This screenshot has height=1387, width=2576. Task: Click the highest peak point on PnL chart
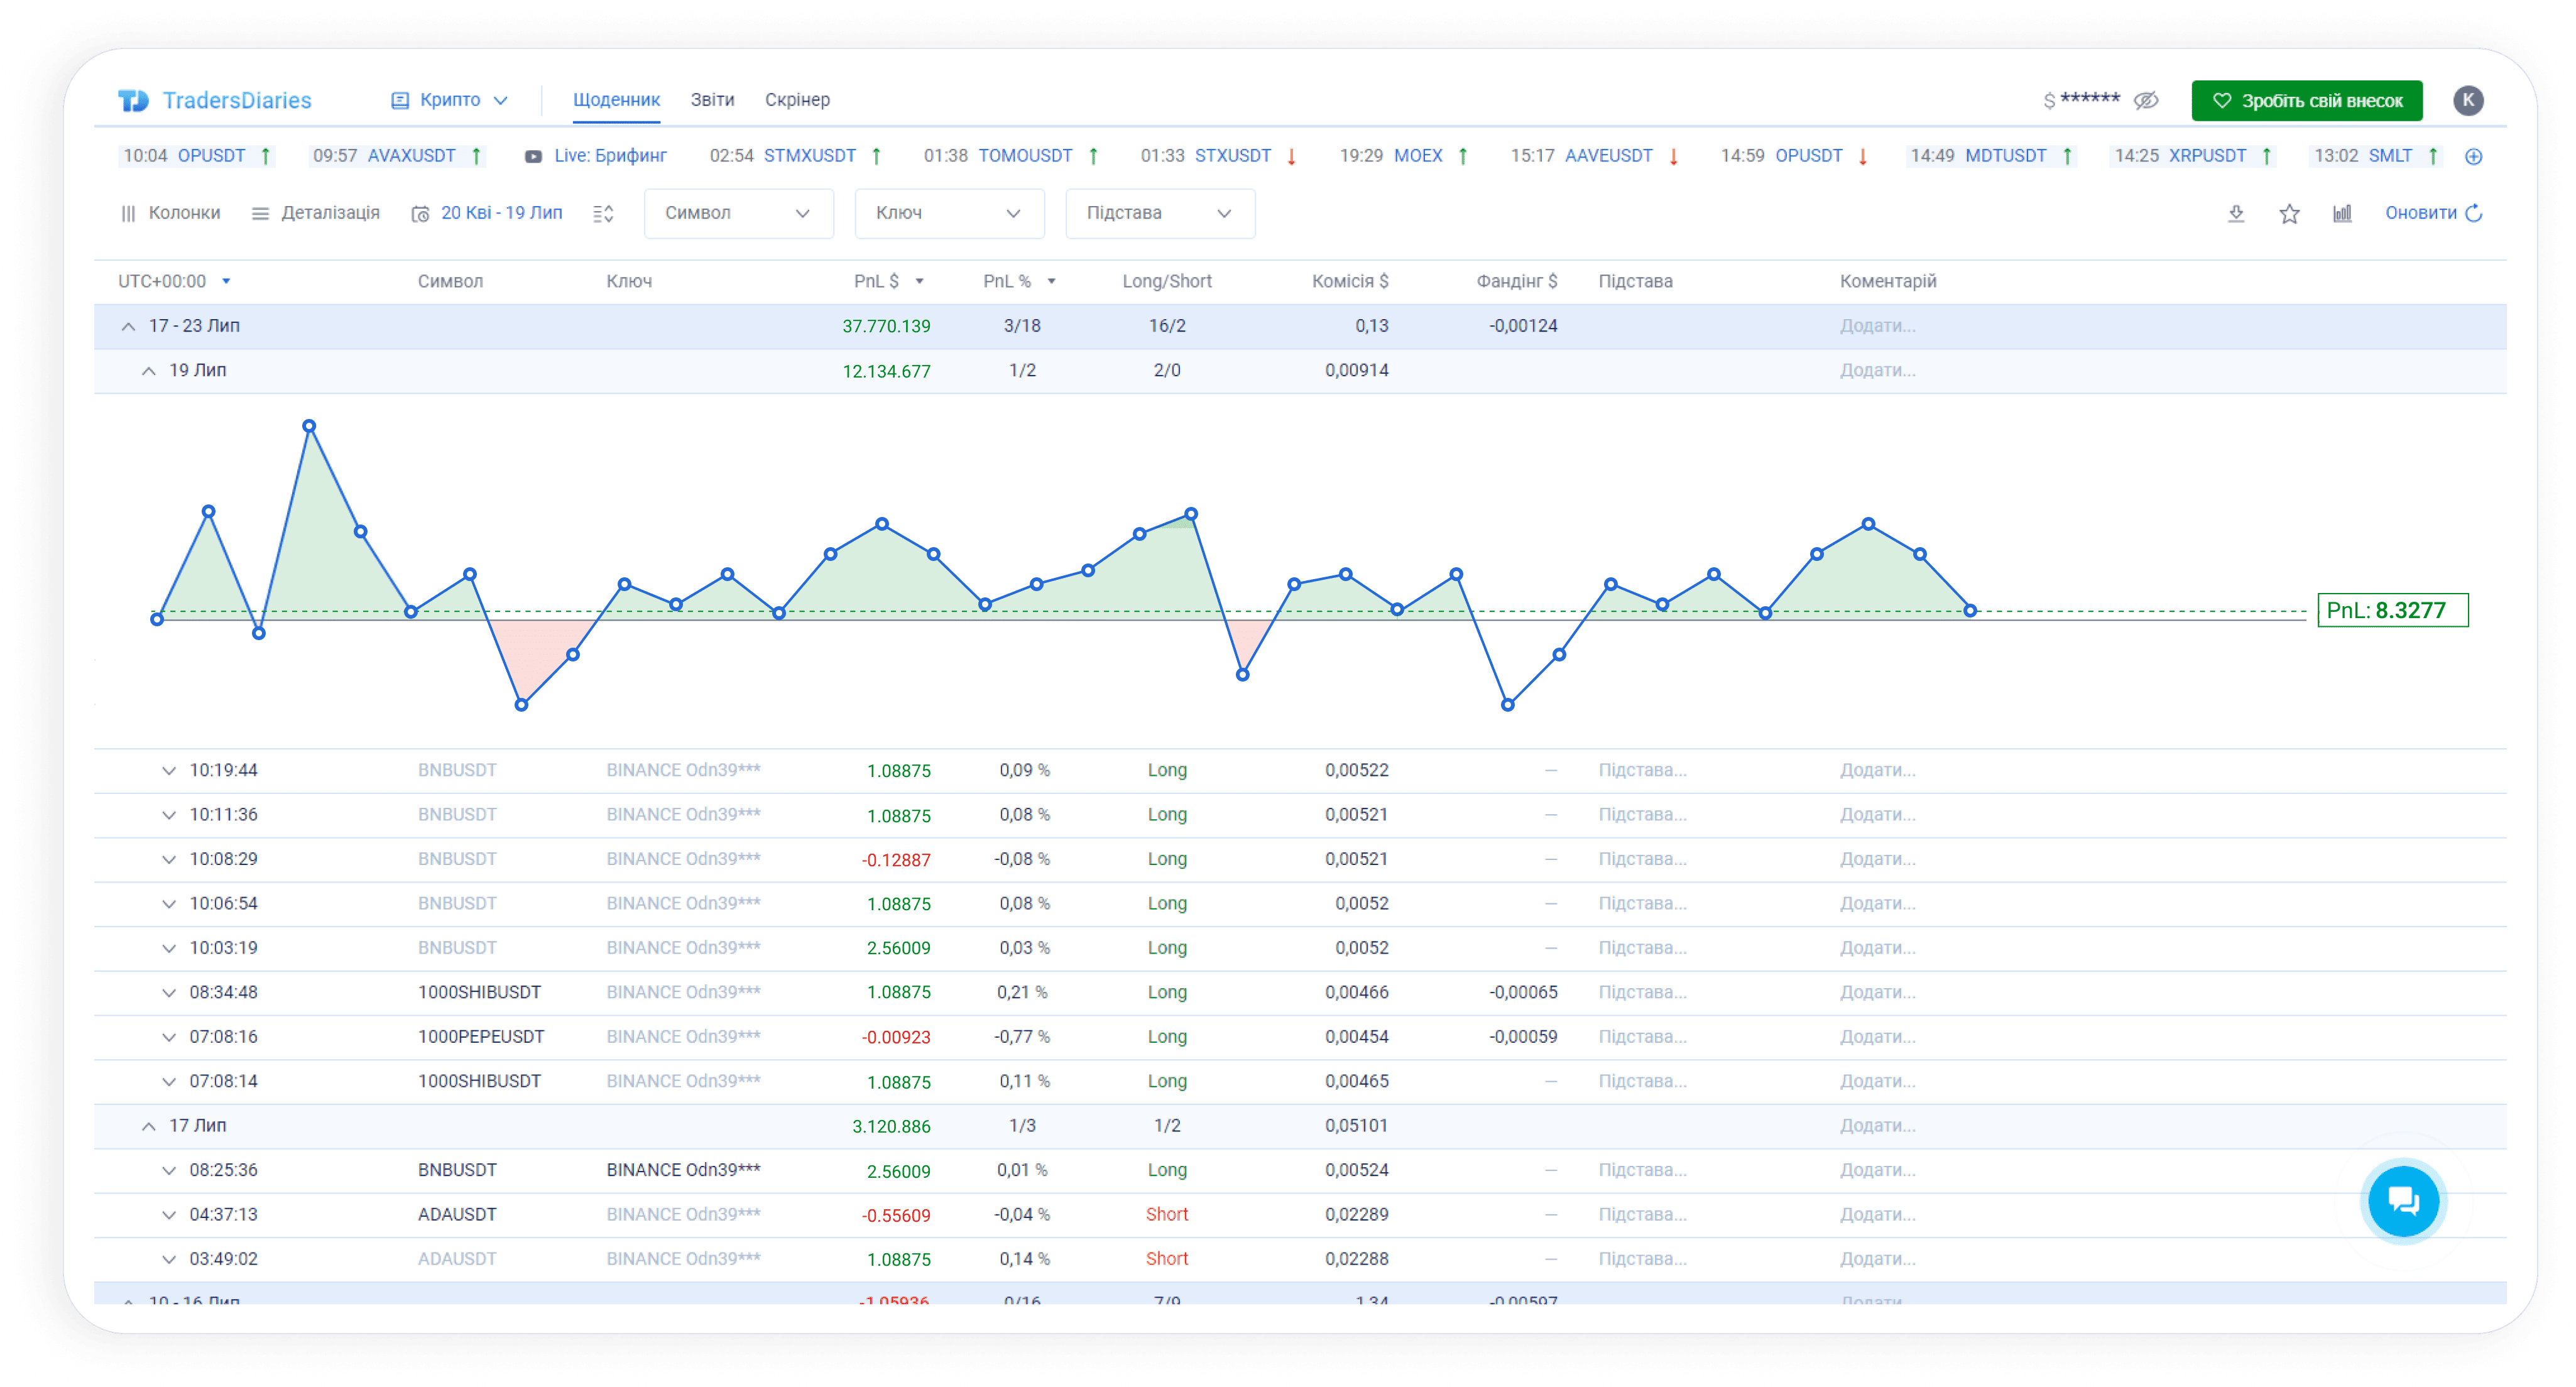[309, 426]
